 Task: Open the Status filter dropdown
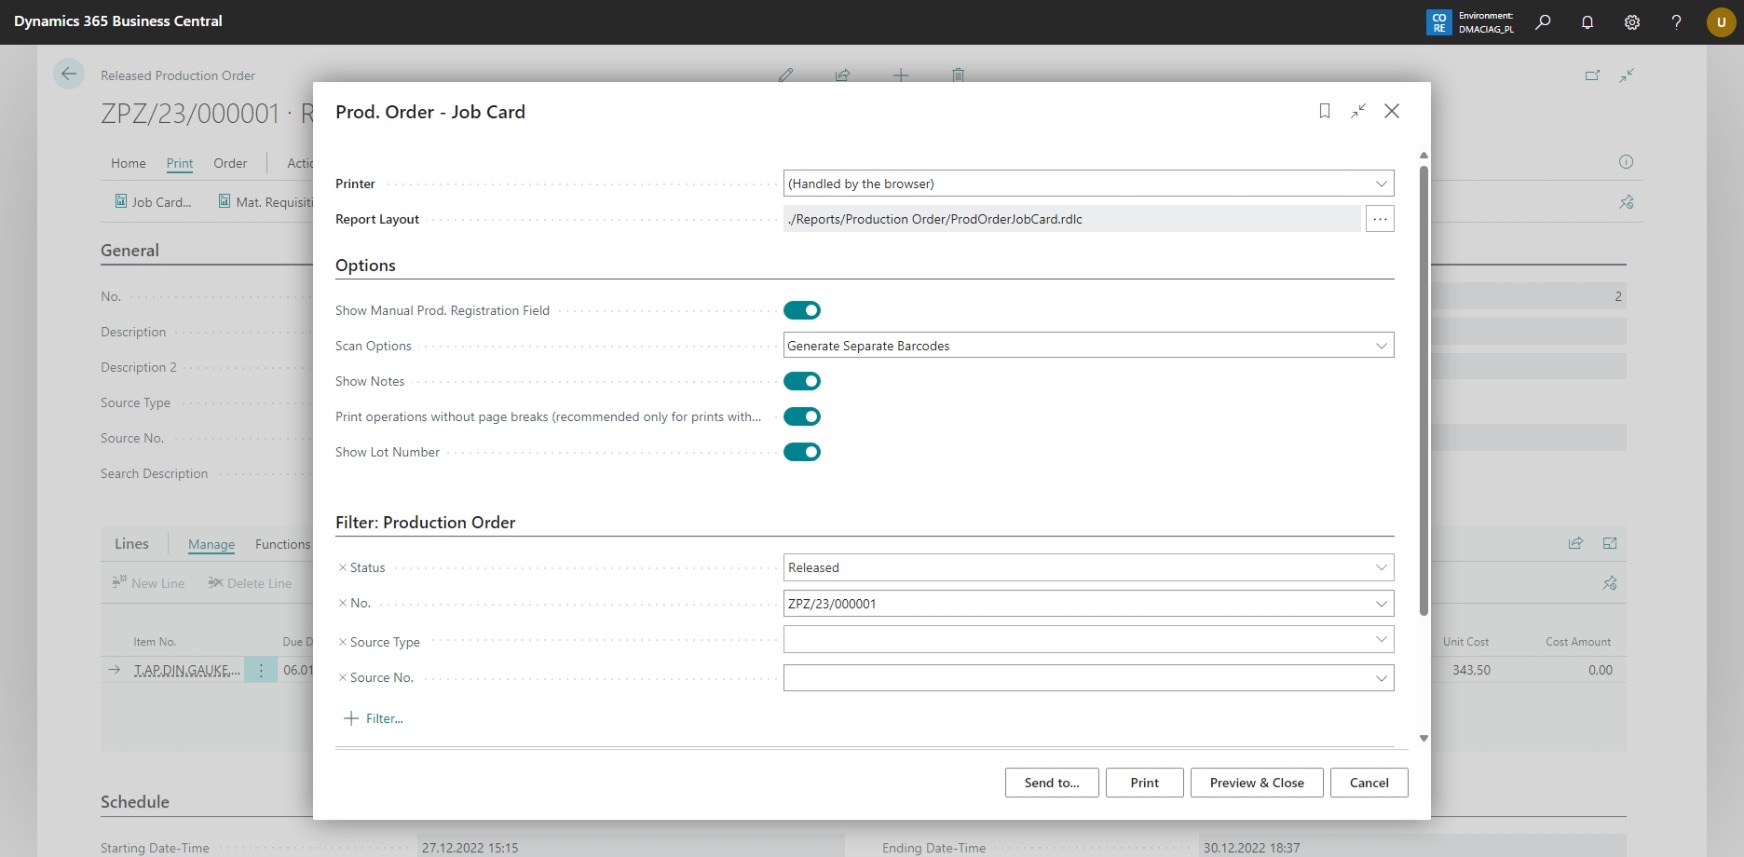1381,567
